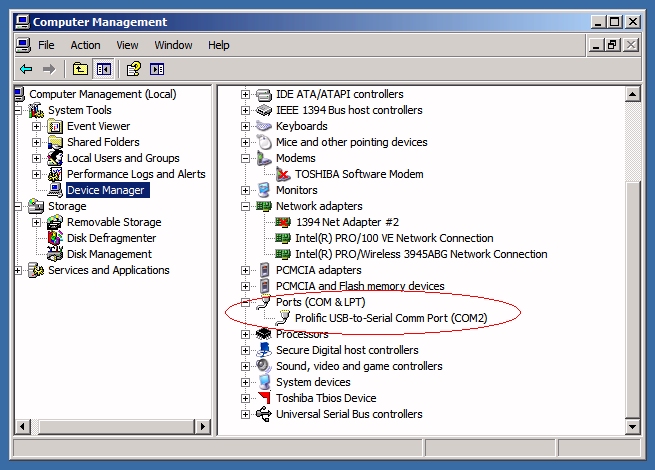Viewport: 655px width, 470px height.
Task: Expand Performance Logs and Alerts node
Action: [x=36, y=174]
